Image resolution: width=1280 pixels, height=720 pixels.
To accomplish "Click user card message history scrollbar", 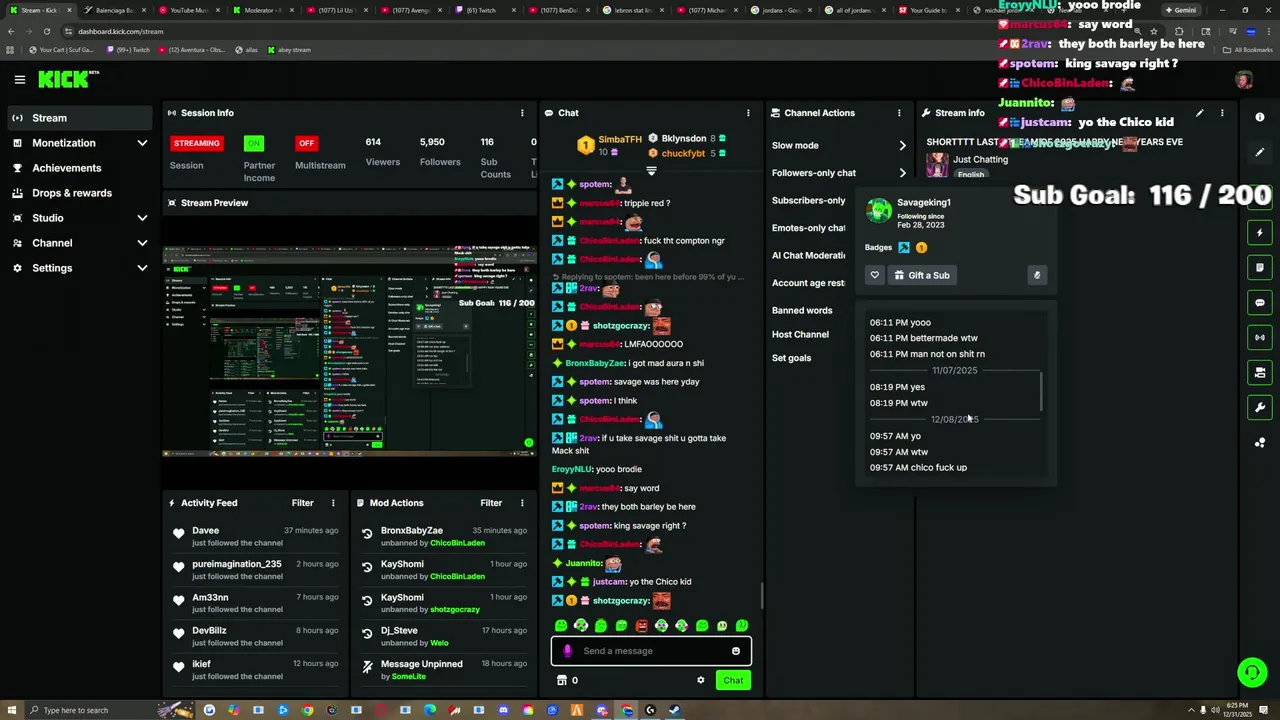I will (1041, 391).
